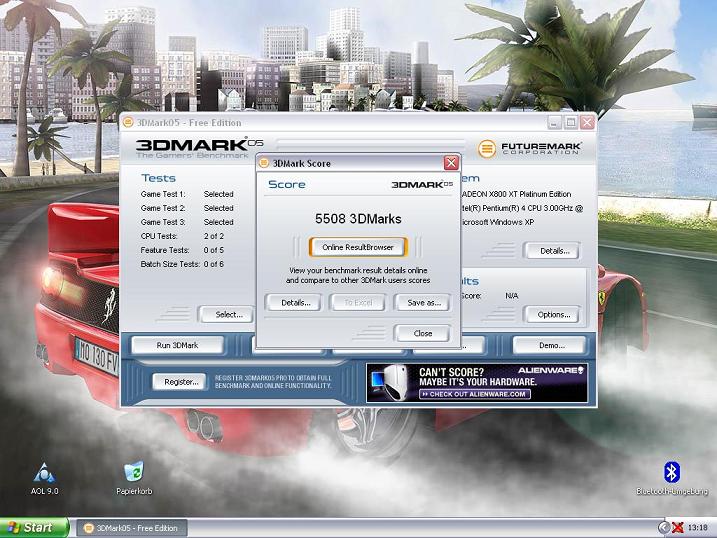Click the Run 3DMark button
The width and height of the screenshot is (717, 538).
(177, 345)
